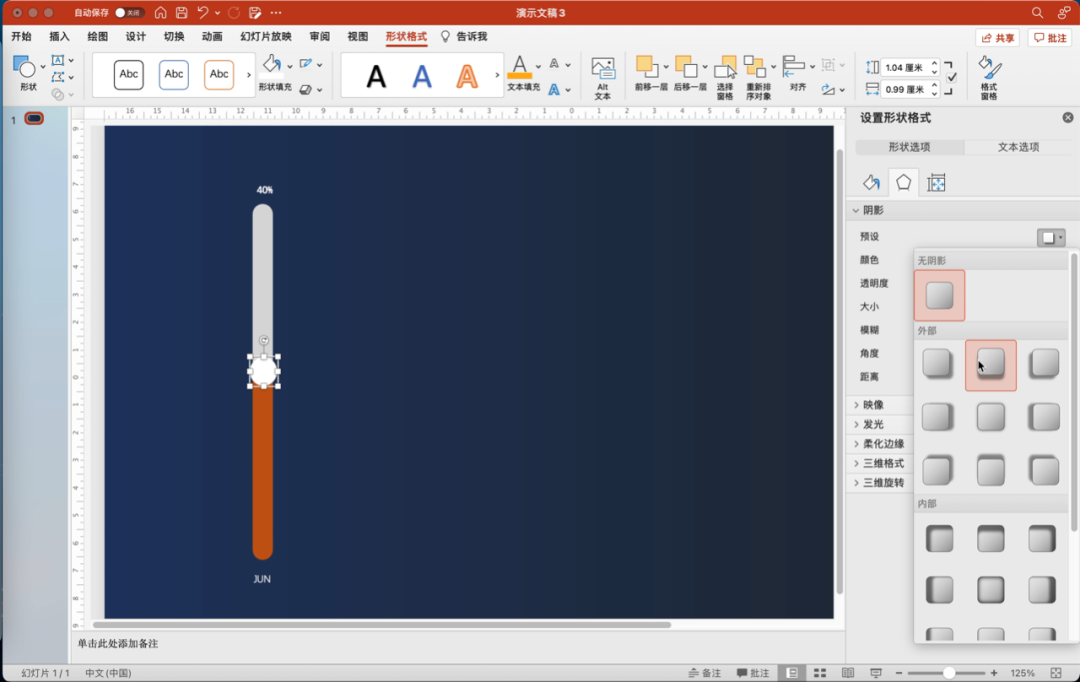Click 后移一层 send backward icon
1080x682 pixels.
(685, 66)
